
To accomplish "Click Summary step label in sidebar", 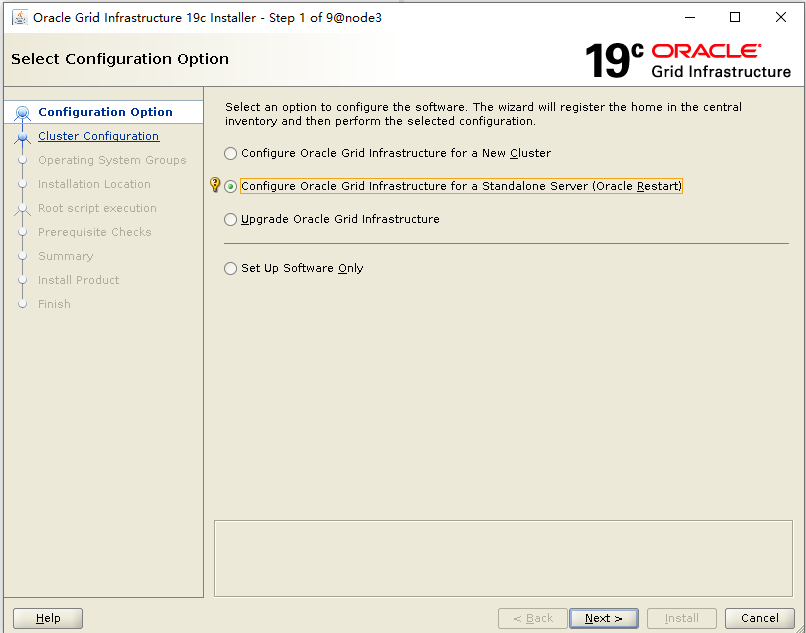I will click(66, 256).
